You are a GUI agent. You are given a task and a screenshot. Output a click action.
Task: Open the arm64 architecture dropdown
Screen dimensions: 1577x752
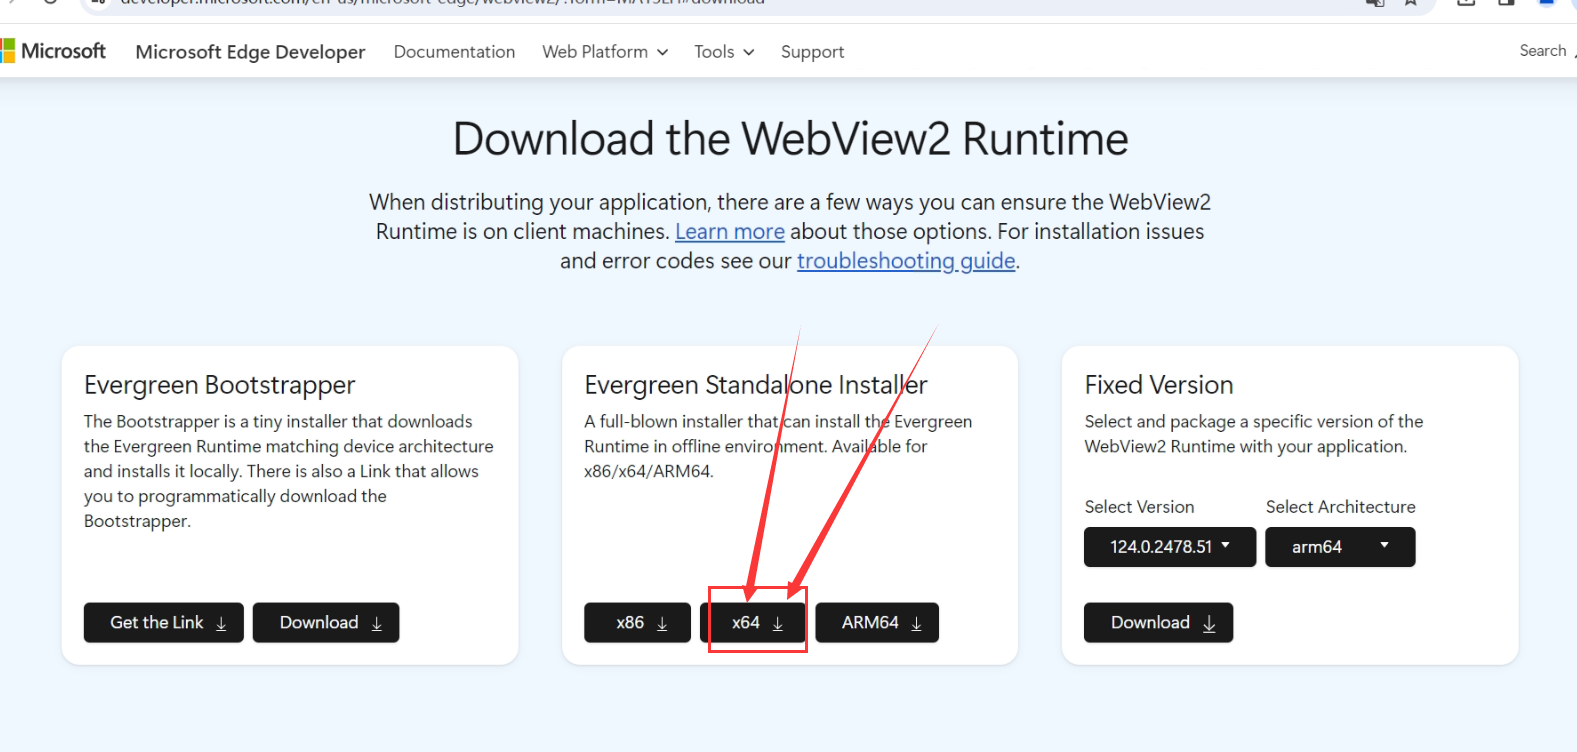point(1340,547)
